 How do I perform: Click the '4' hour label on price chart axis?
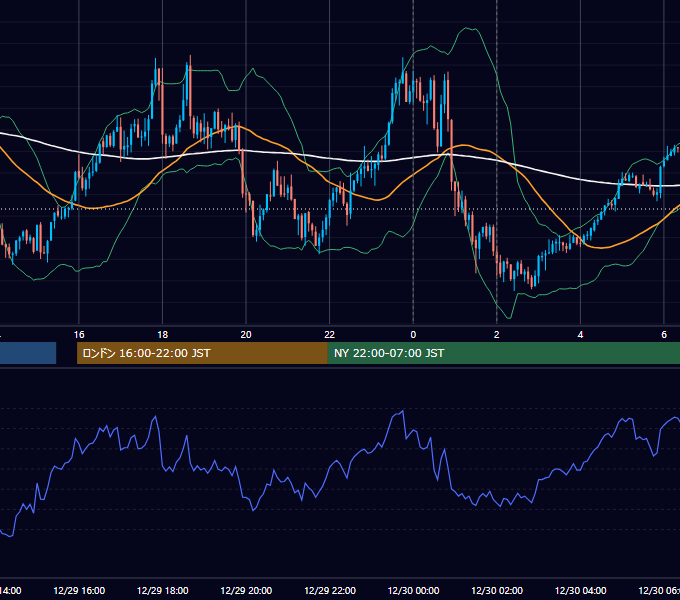point(580,335)
